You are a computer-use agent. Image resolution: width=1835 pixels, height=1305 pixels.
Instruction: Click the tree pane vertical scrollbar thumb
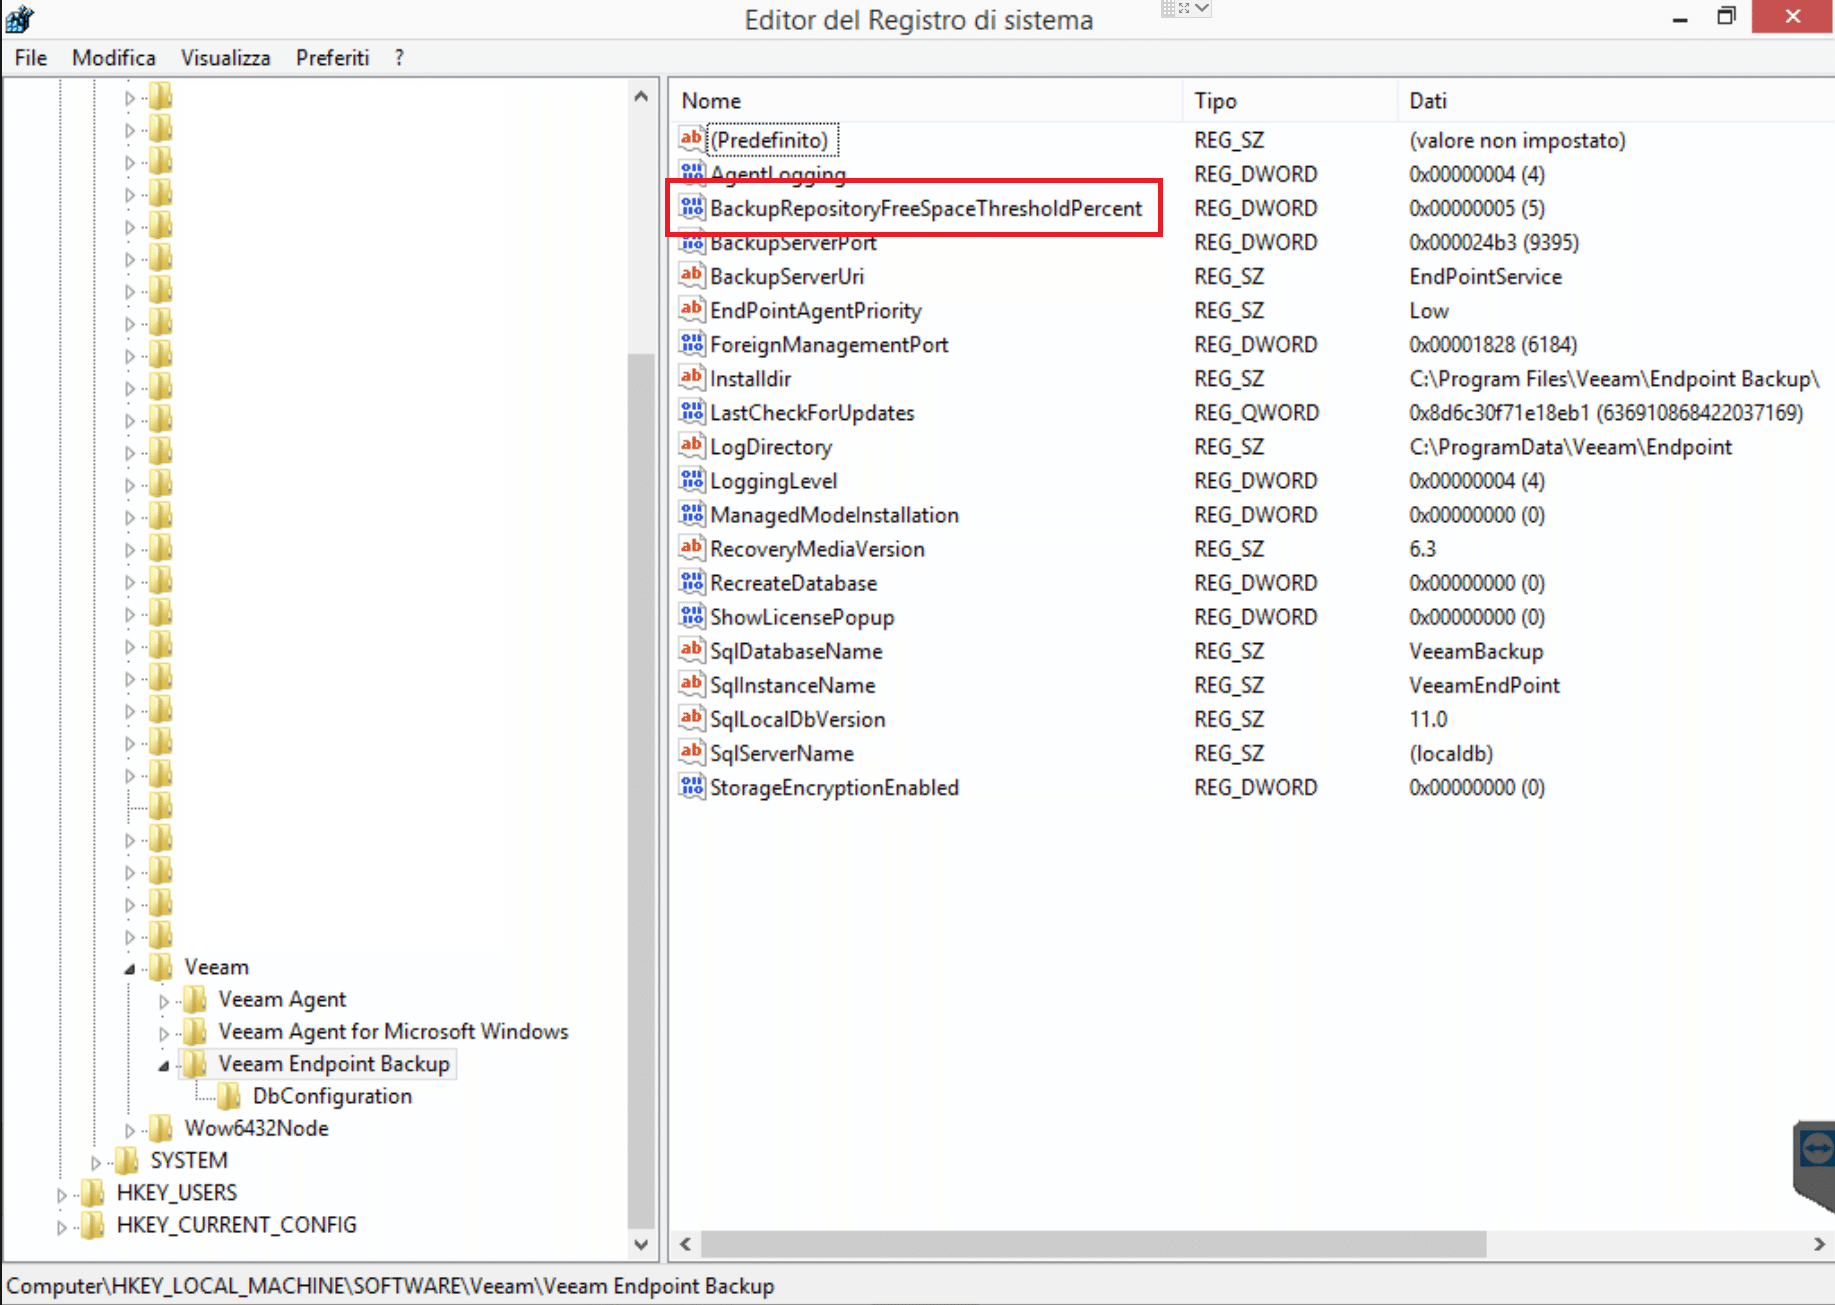pos(641,791)
